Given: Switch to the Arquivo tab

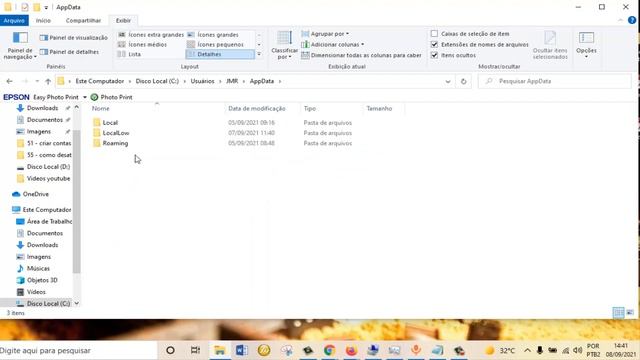Looking at the screenshot, I should point(14,20).
